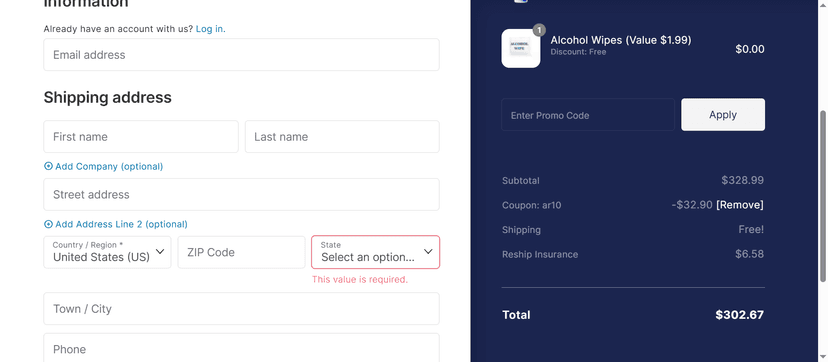
Task: Click the Enter Promo Code box
Action: tap(588, 115)
